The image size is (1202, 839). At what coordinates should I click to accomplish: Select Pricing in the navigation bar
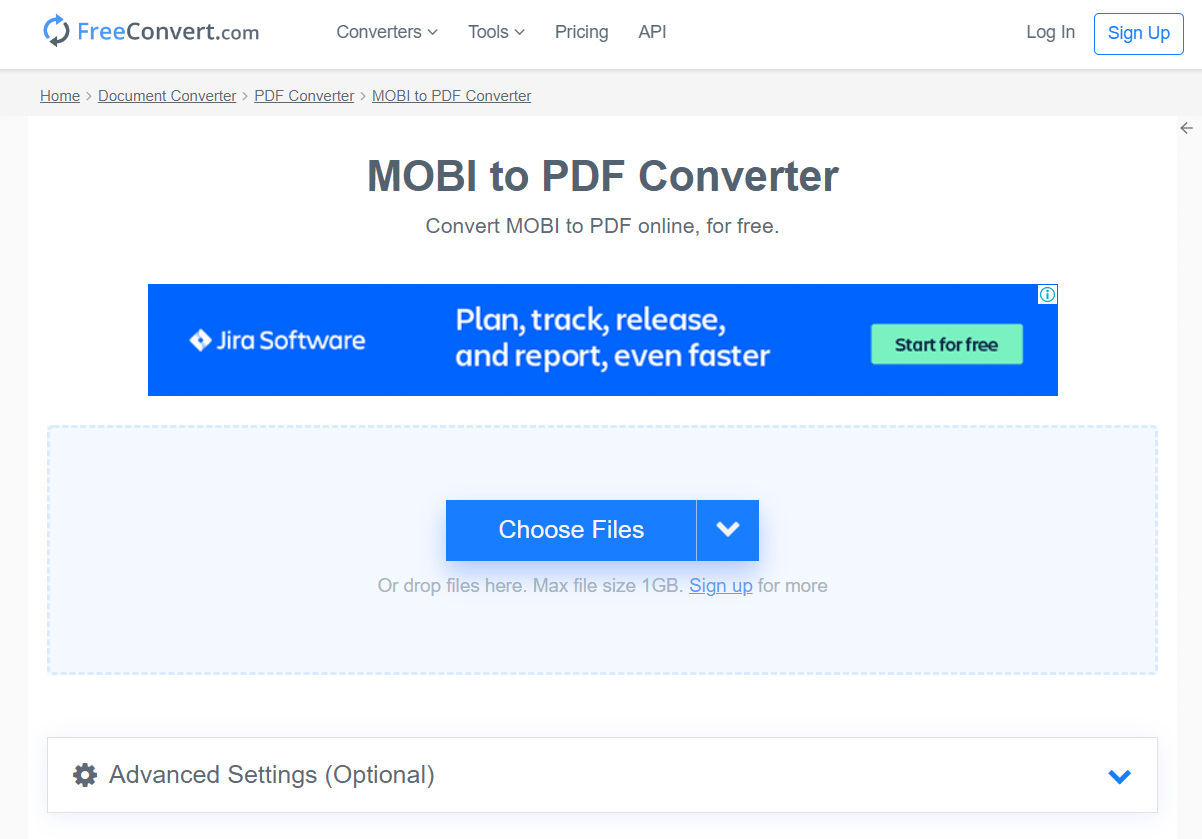[x=581, y=32]
